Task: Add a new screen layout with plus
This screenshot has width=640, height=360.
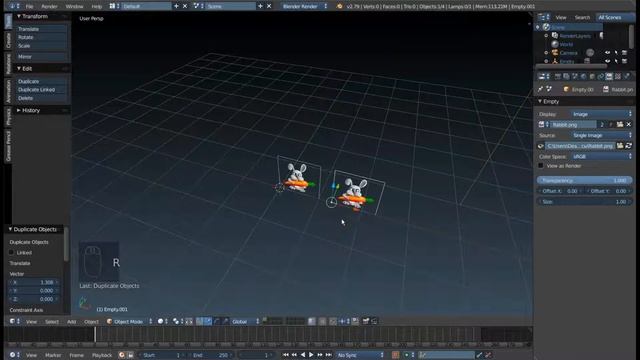Action: click(x=176, y=6)
